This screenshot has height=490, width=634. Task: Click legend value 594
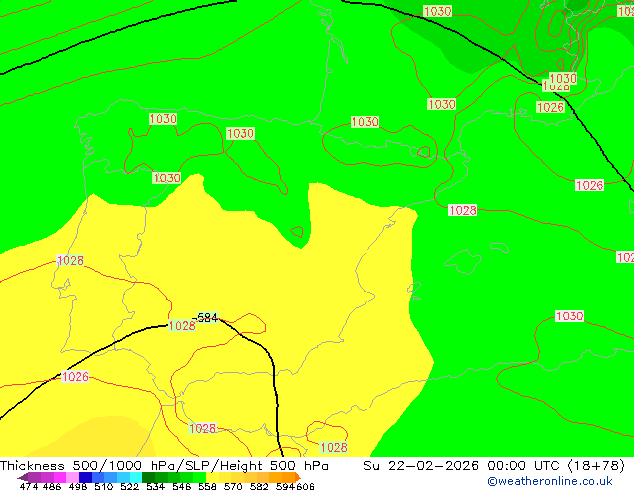click(285, 486)
